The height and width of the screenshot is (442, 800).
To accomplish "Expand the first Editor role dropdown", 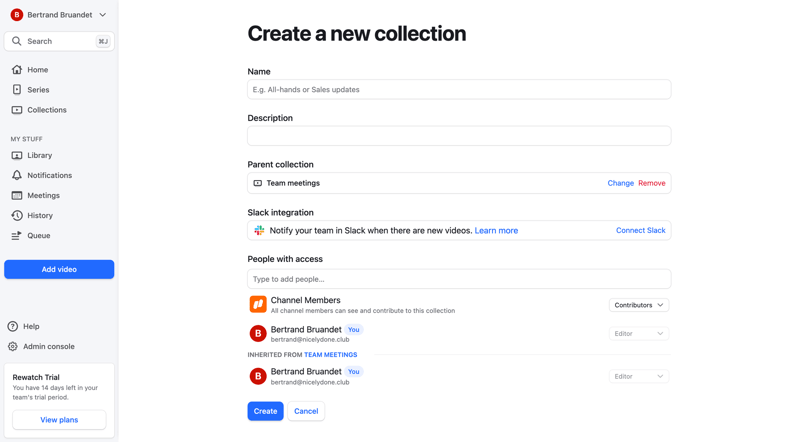I will coord(639,334).
